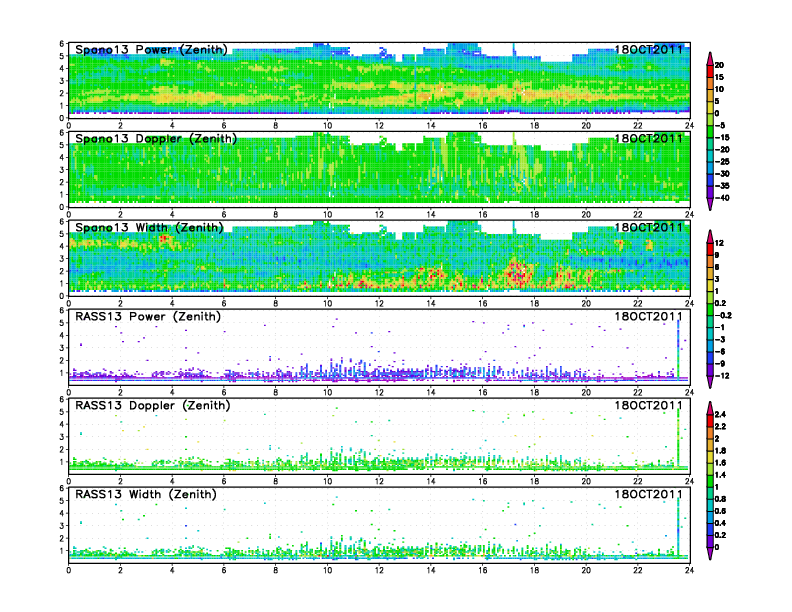Click the -30 label on the top colorbar
792x612 pixels.
click(x=722, y=174)
